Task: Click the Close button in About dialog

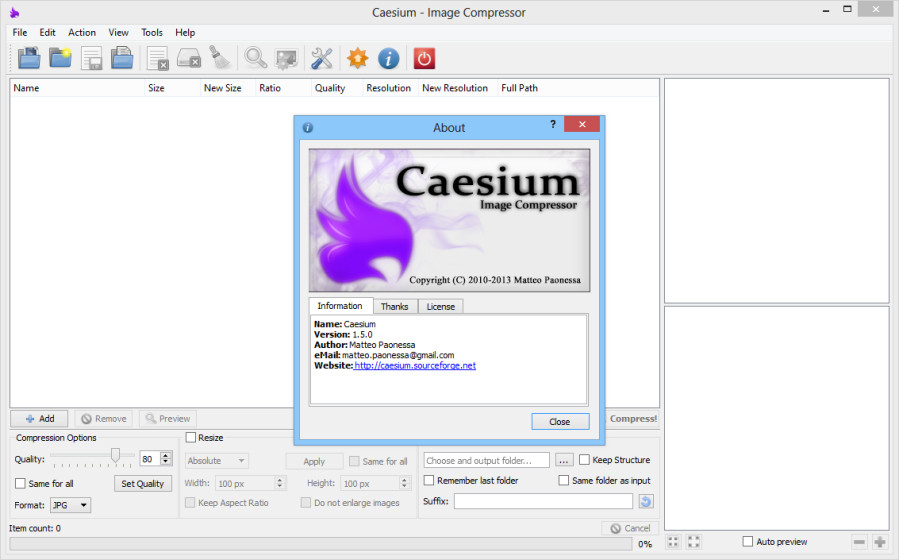Action: pyautogui.click(x=560, y=421)
